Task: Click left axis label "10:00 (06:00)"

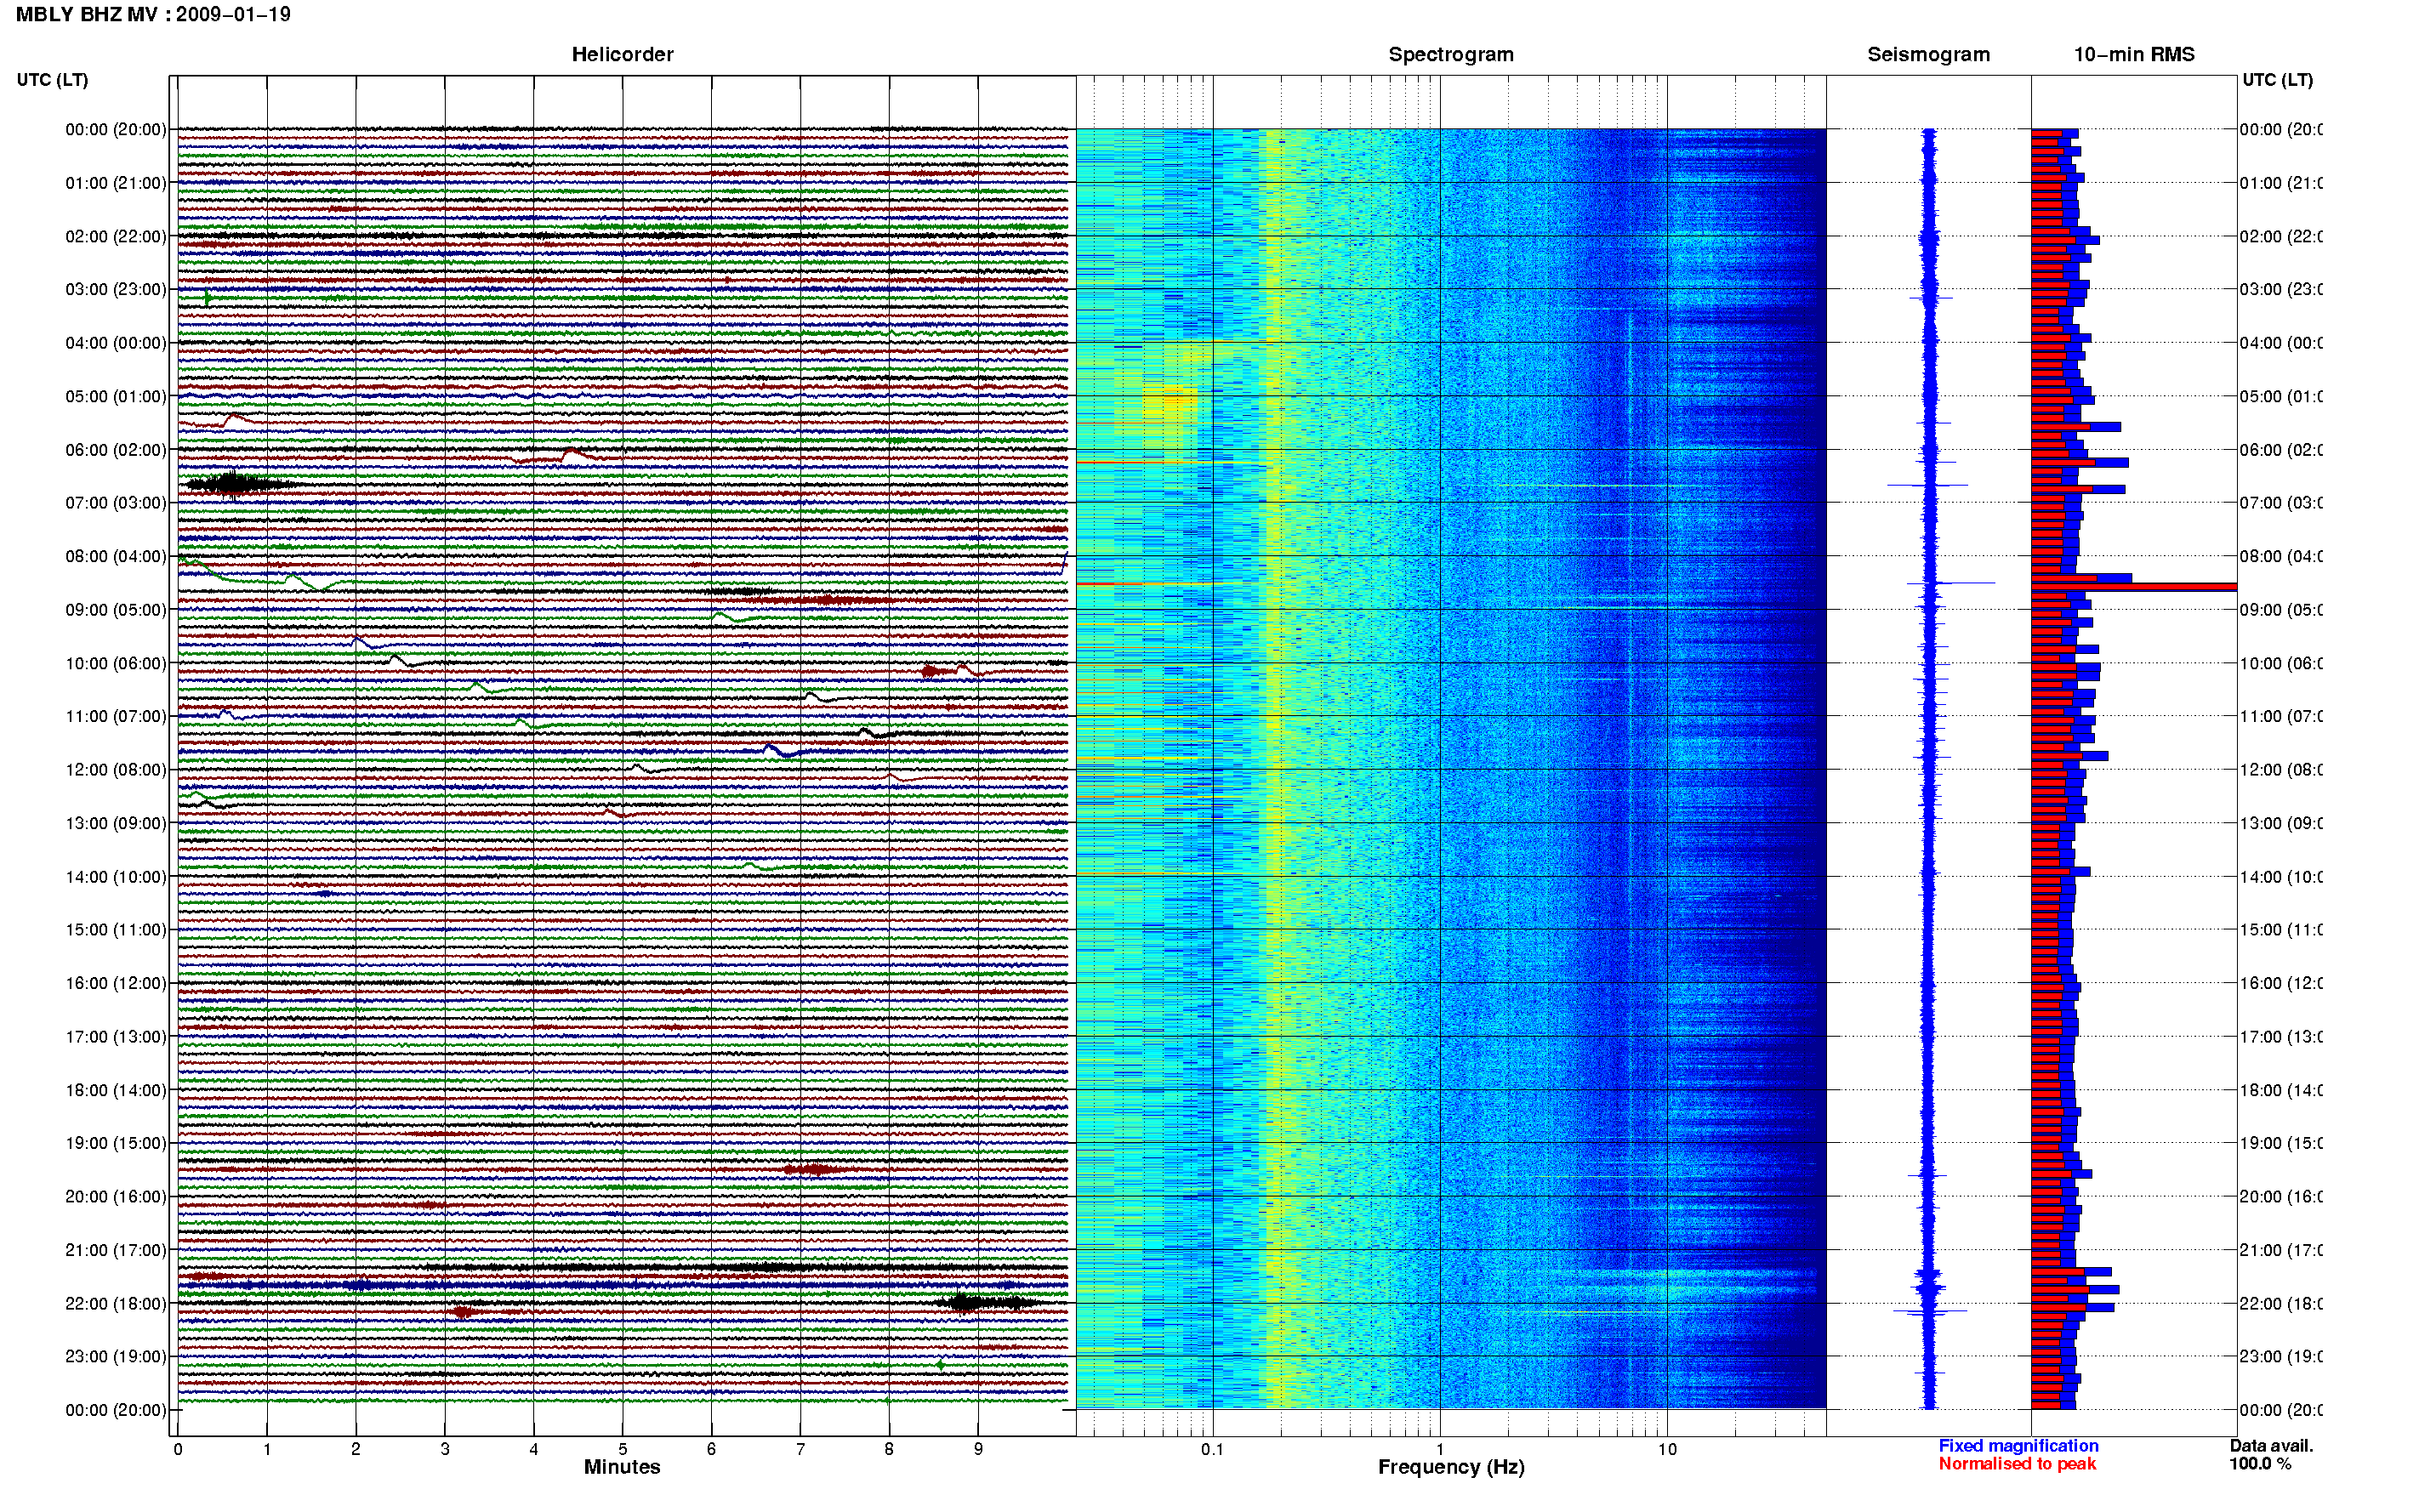Action: click(x=116, y=663)
